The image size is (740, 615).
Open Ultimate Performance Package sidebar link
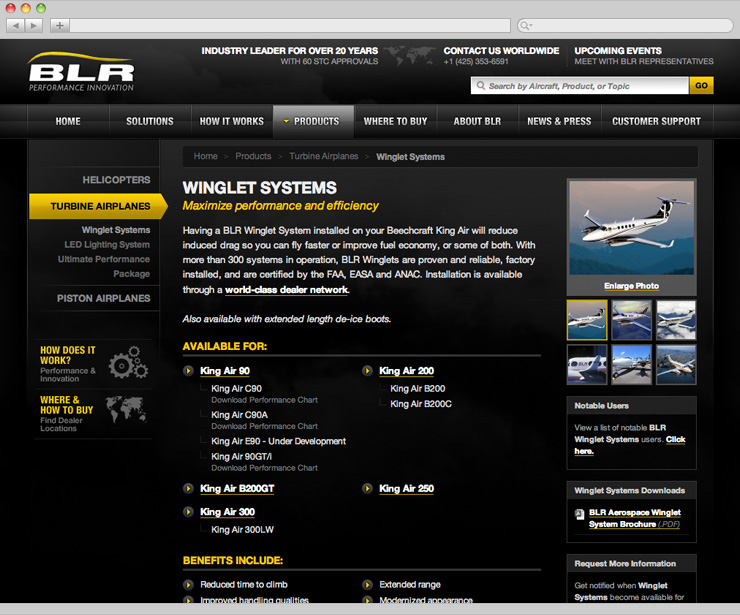[104, 266]
